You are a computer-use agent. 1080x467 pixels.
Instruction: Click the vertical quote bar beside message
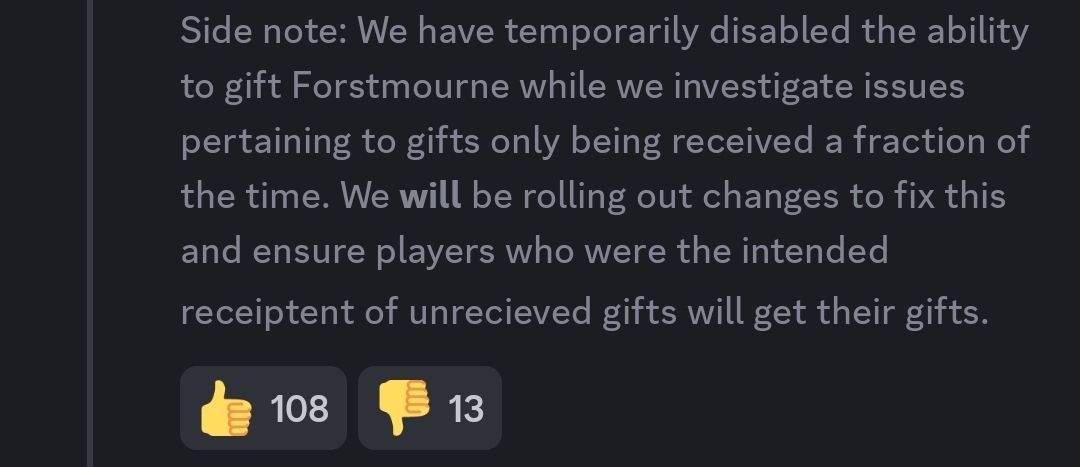pos(90,234)
